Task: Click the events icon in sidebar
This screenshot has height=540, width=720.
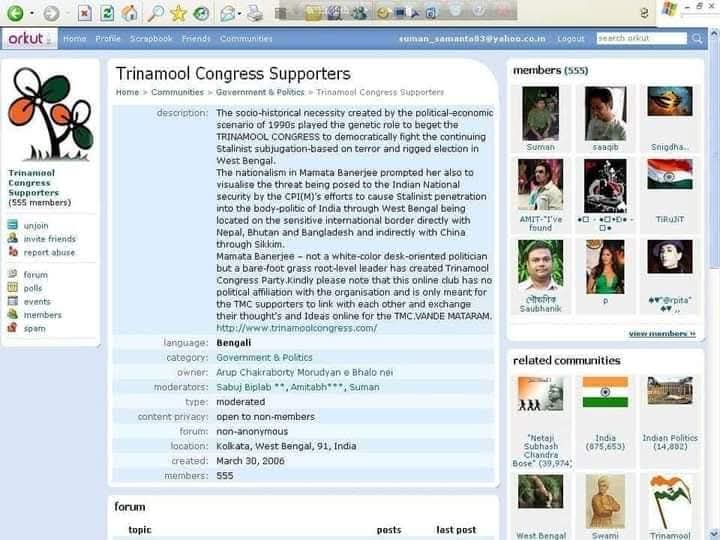Action: [x=13, y=301]
